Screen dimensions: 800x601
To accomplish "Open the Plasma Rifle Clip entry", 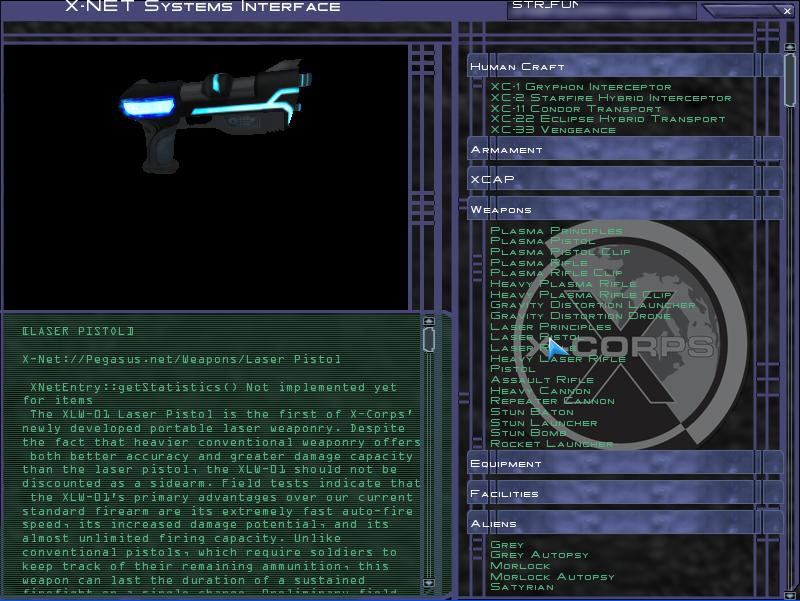I will [556, 272].
